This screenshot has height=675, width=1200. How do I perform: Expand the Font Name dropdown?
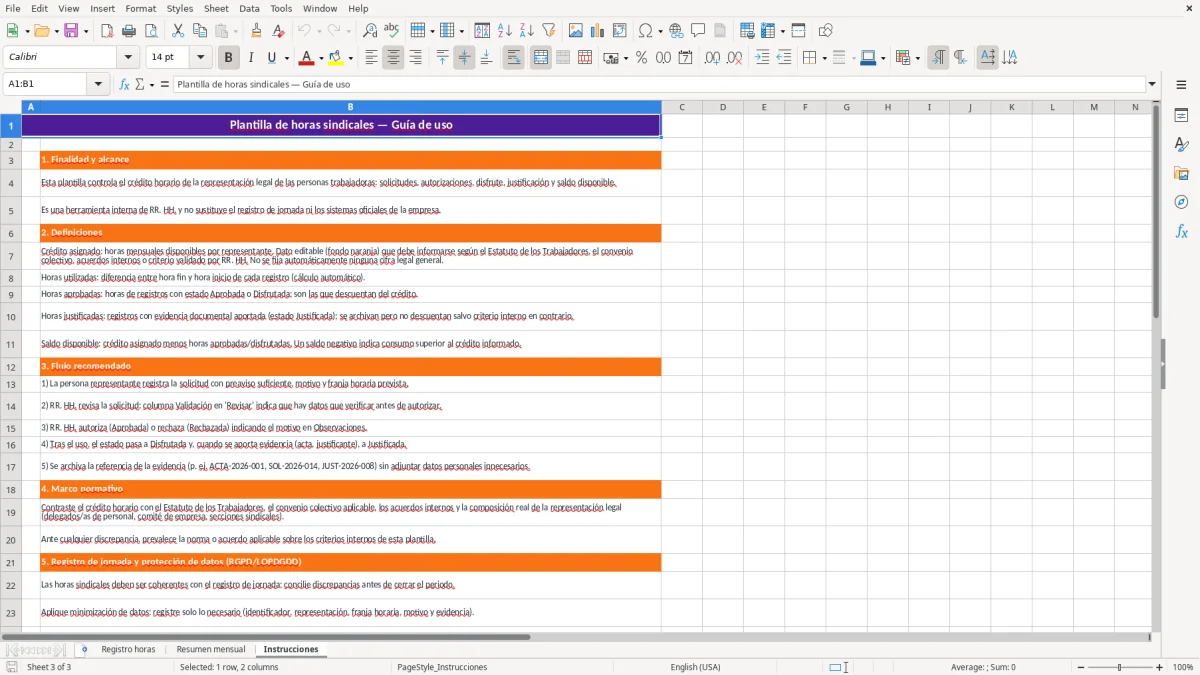(128, 58)
